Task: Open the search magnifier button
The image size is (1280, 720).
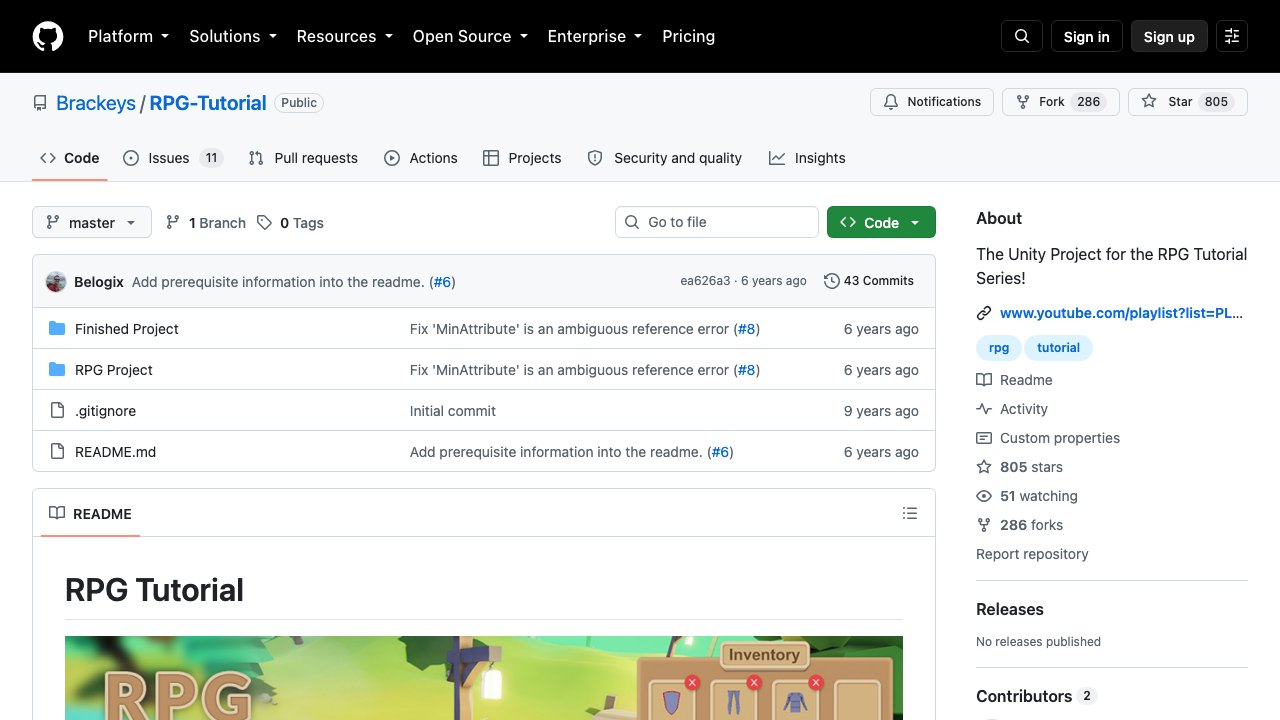Action: (1022, 36)
